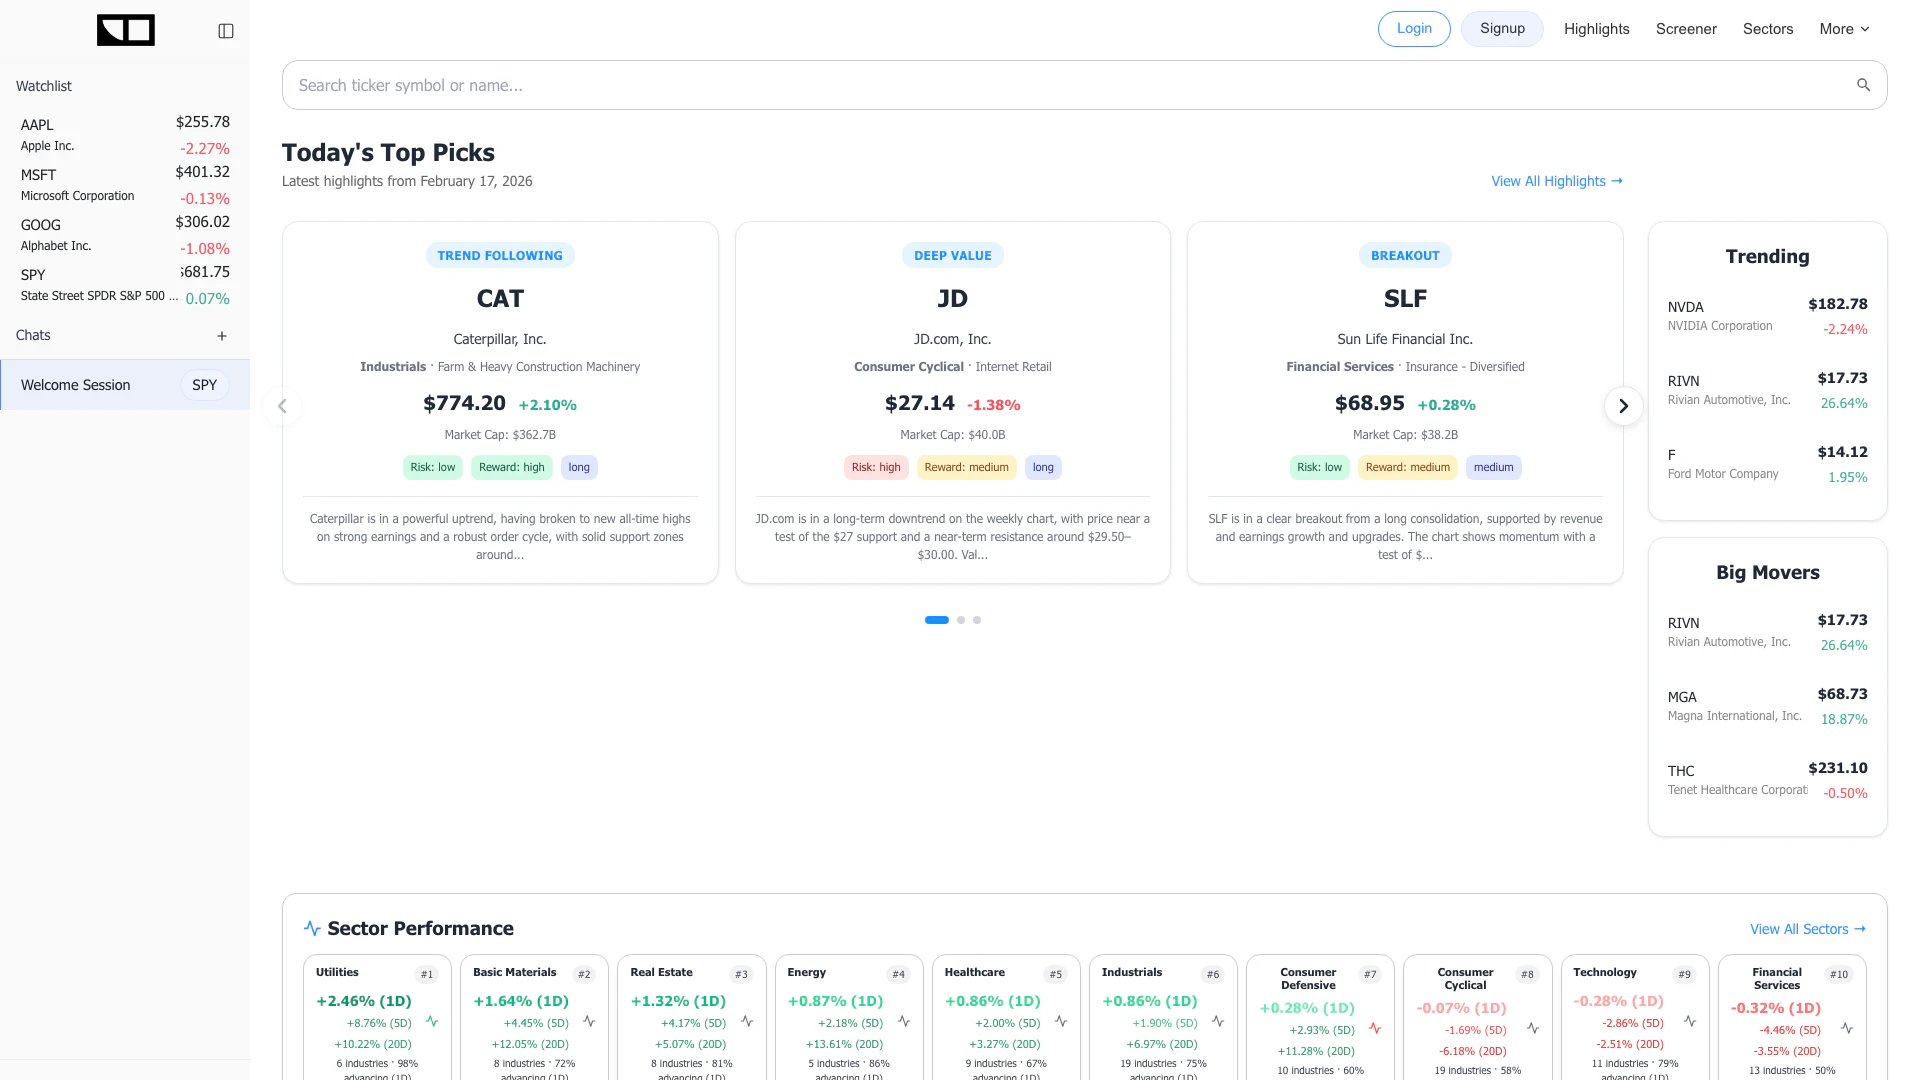Click the Utilities sector chart icon
The image size is (1920, 1080).
point(432,1022)
